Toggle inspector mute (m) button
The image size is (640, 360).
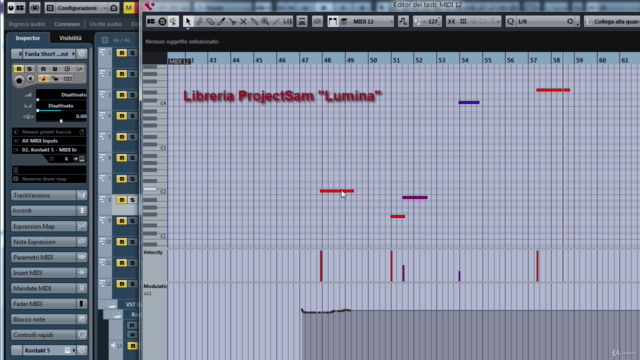pyautogui.click(x=18, y=69)
